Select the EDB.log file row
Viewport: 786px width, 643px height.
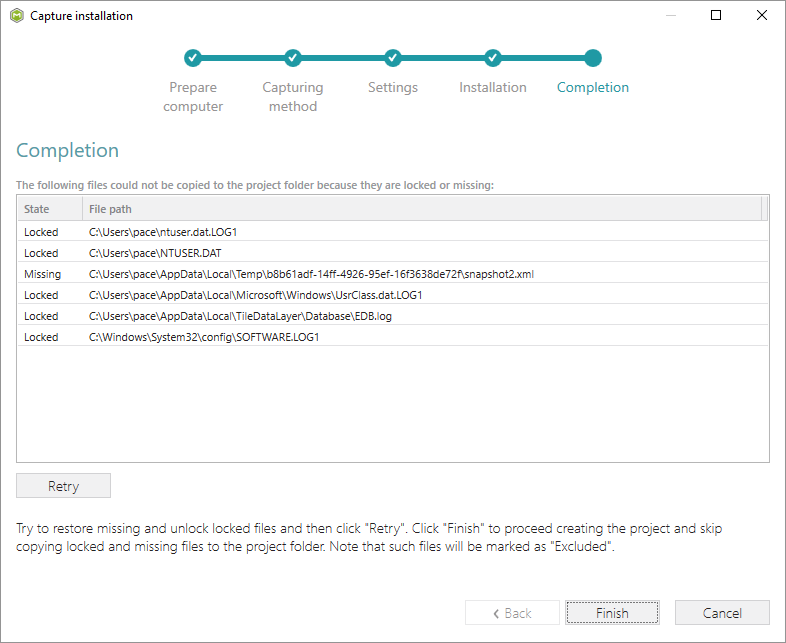point(392,316)
